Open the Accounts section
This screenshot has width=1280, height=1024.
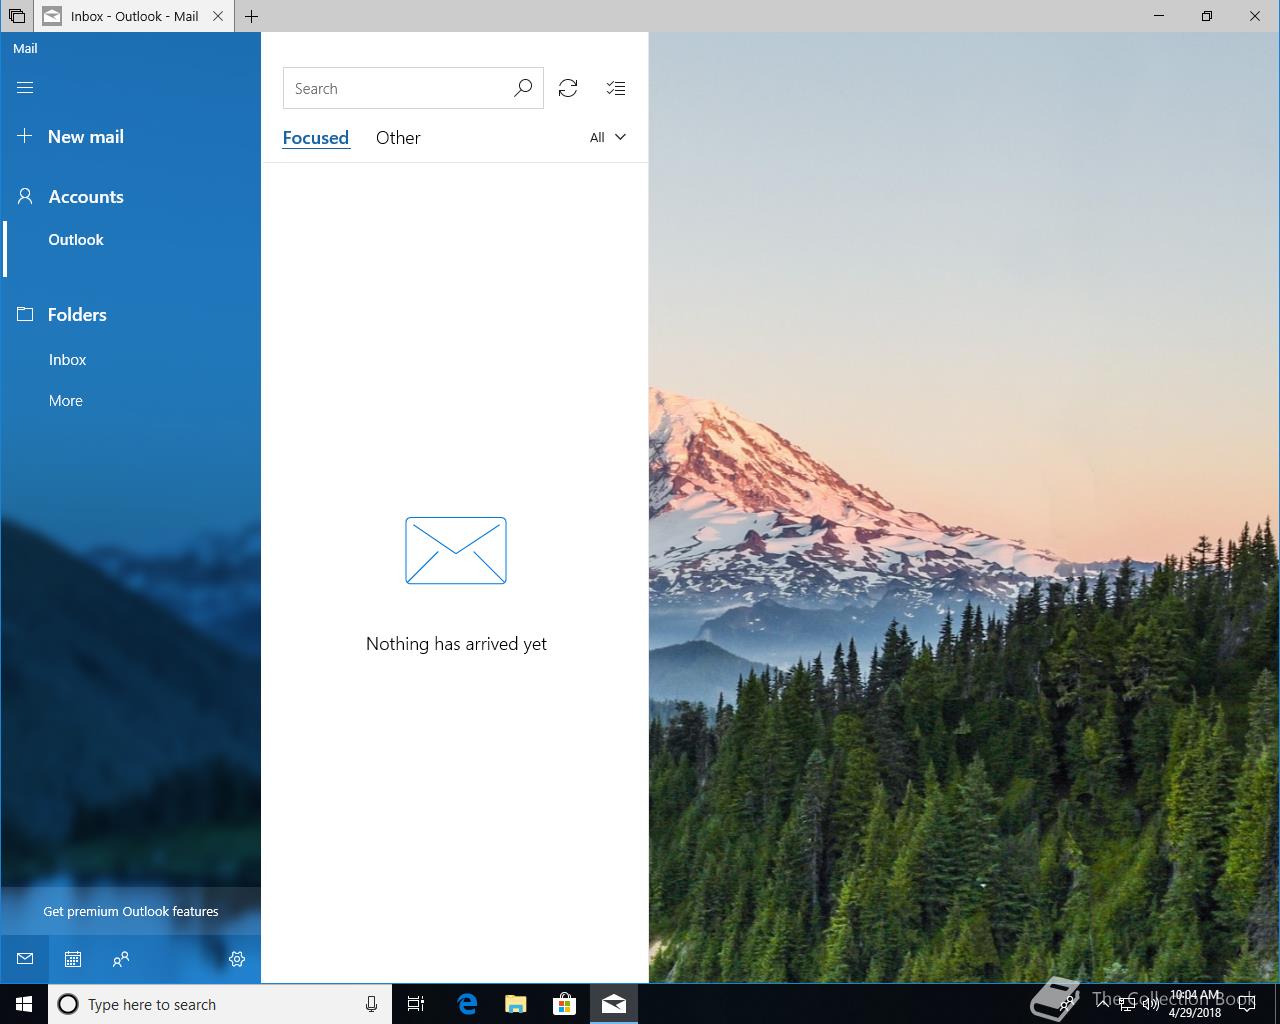70,197
